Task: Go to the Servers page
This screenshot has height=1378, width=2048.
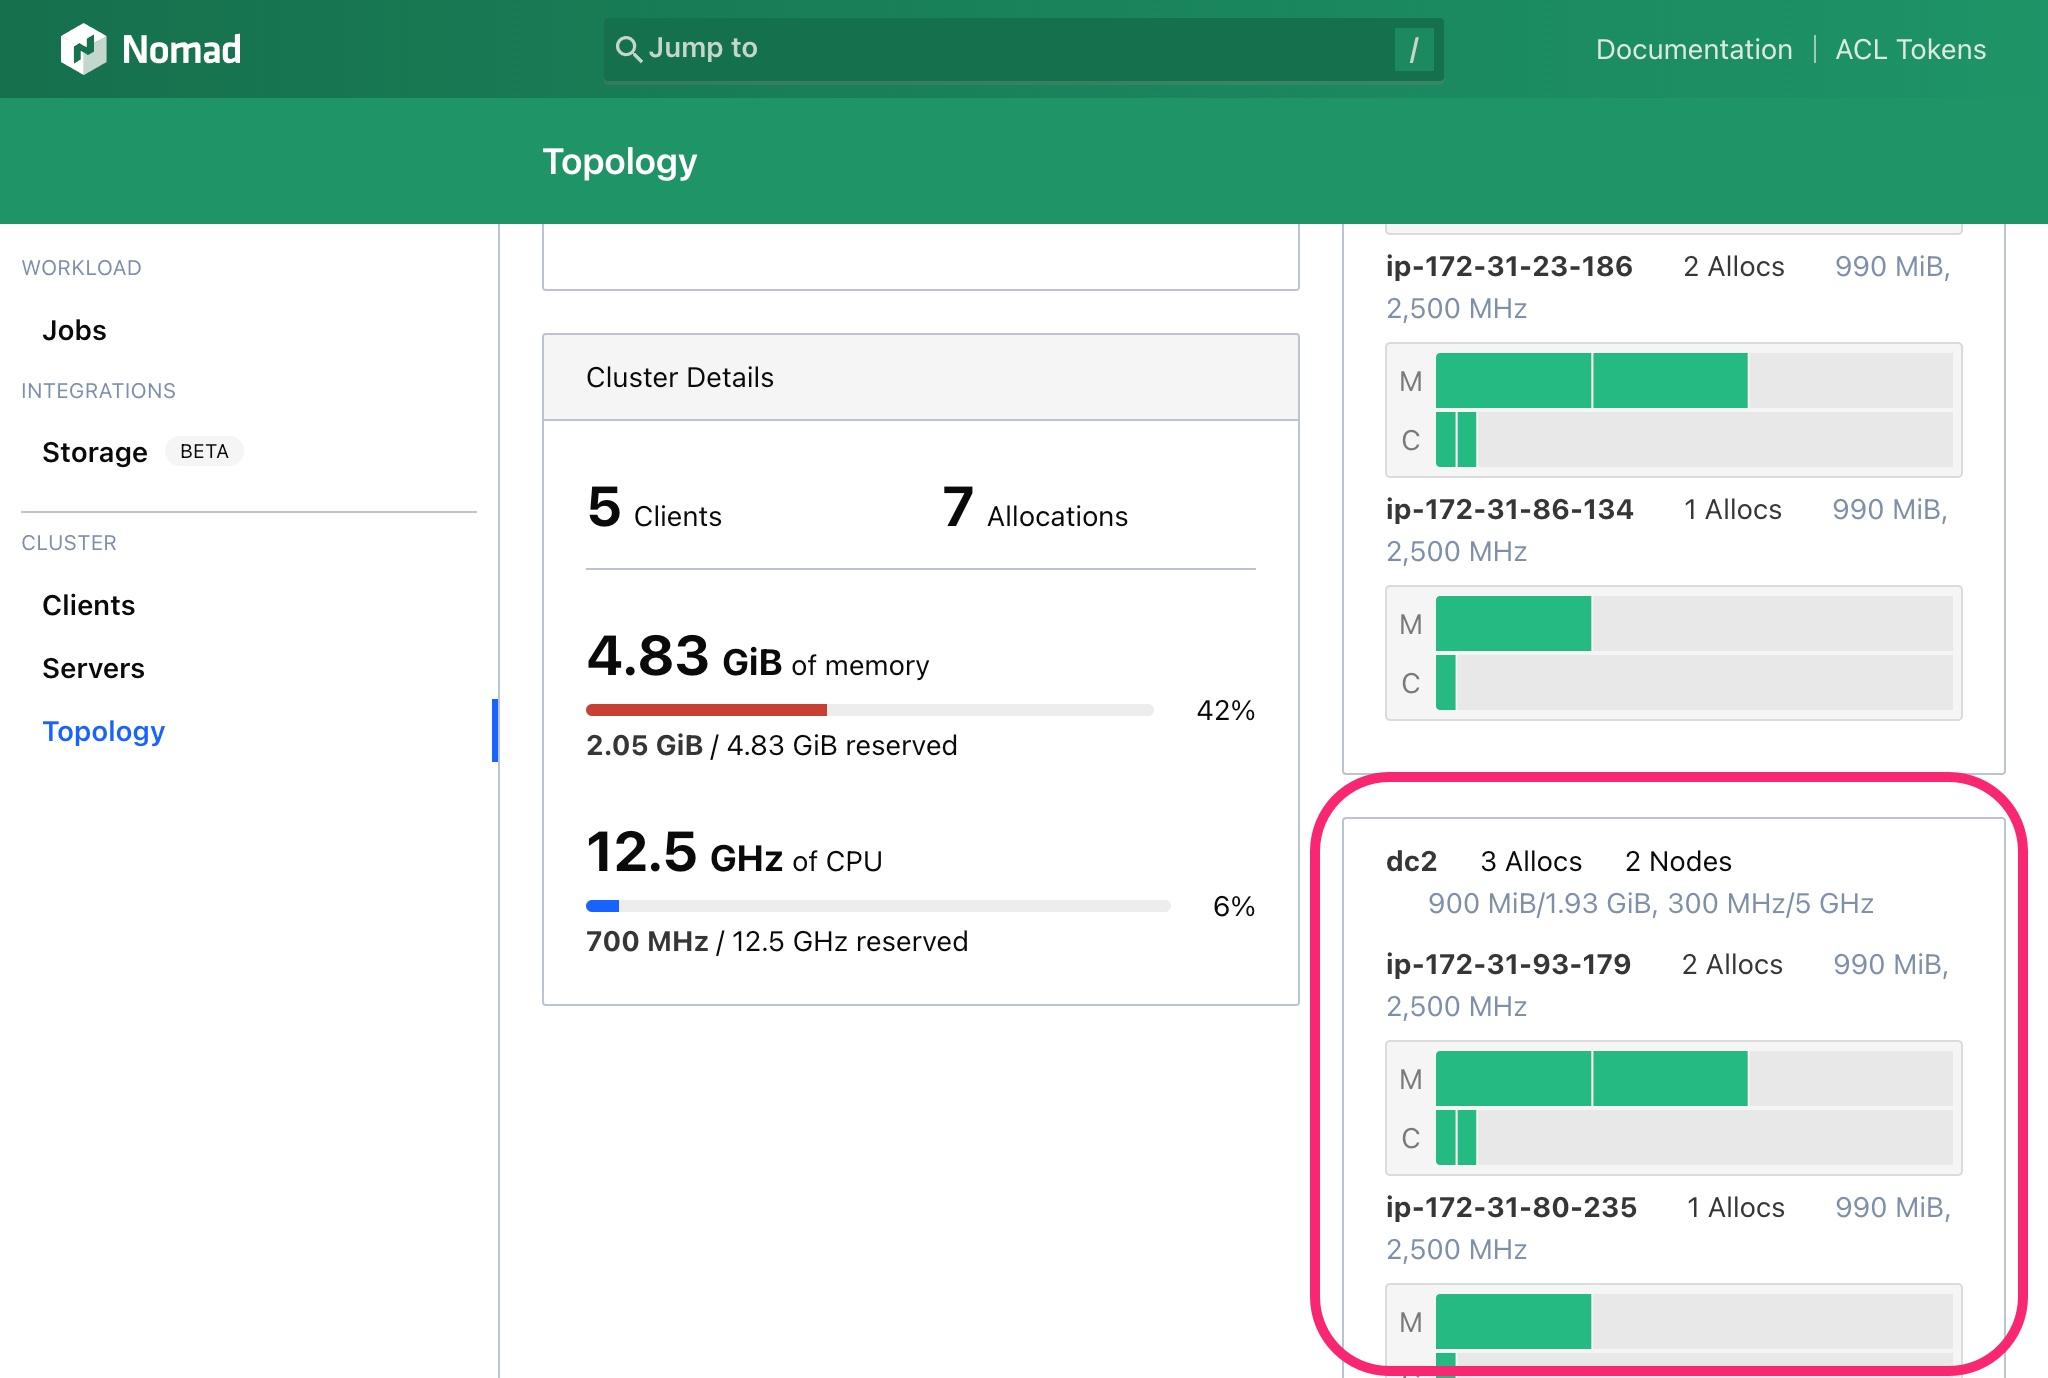Action: (93, 668)
